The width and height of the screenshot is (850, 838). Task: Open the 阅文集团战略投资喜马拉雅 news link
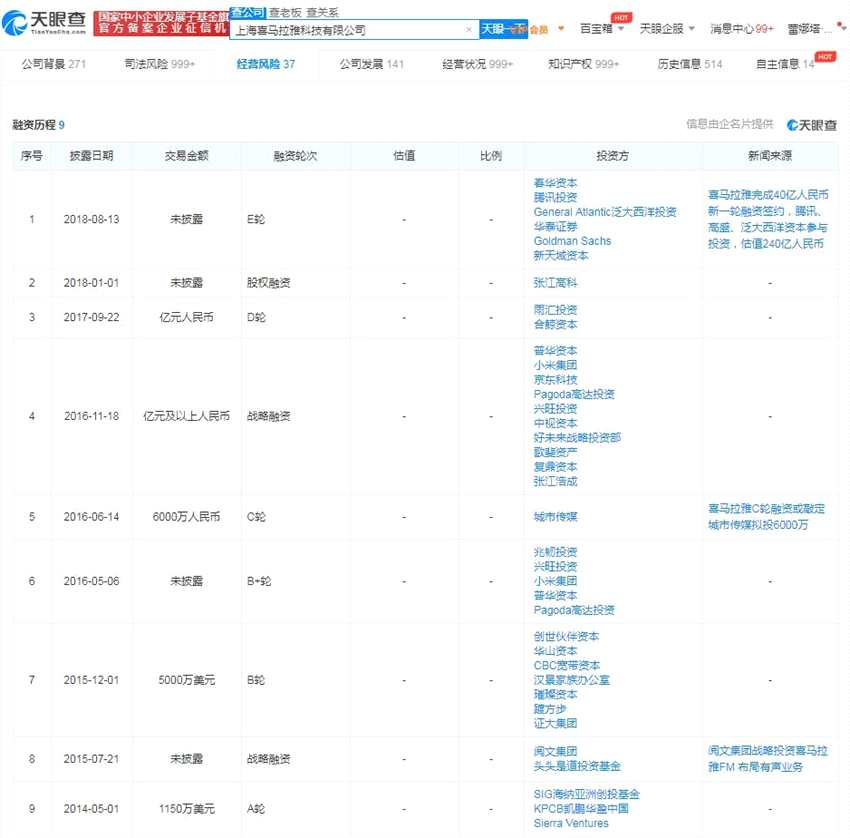click(768, 759)
